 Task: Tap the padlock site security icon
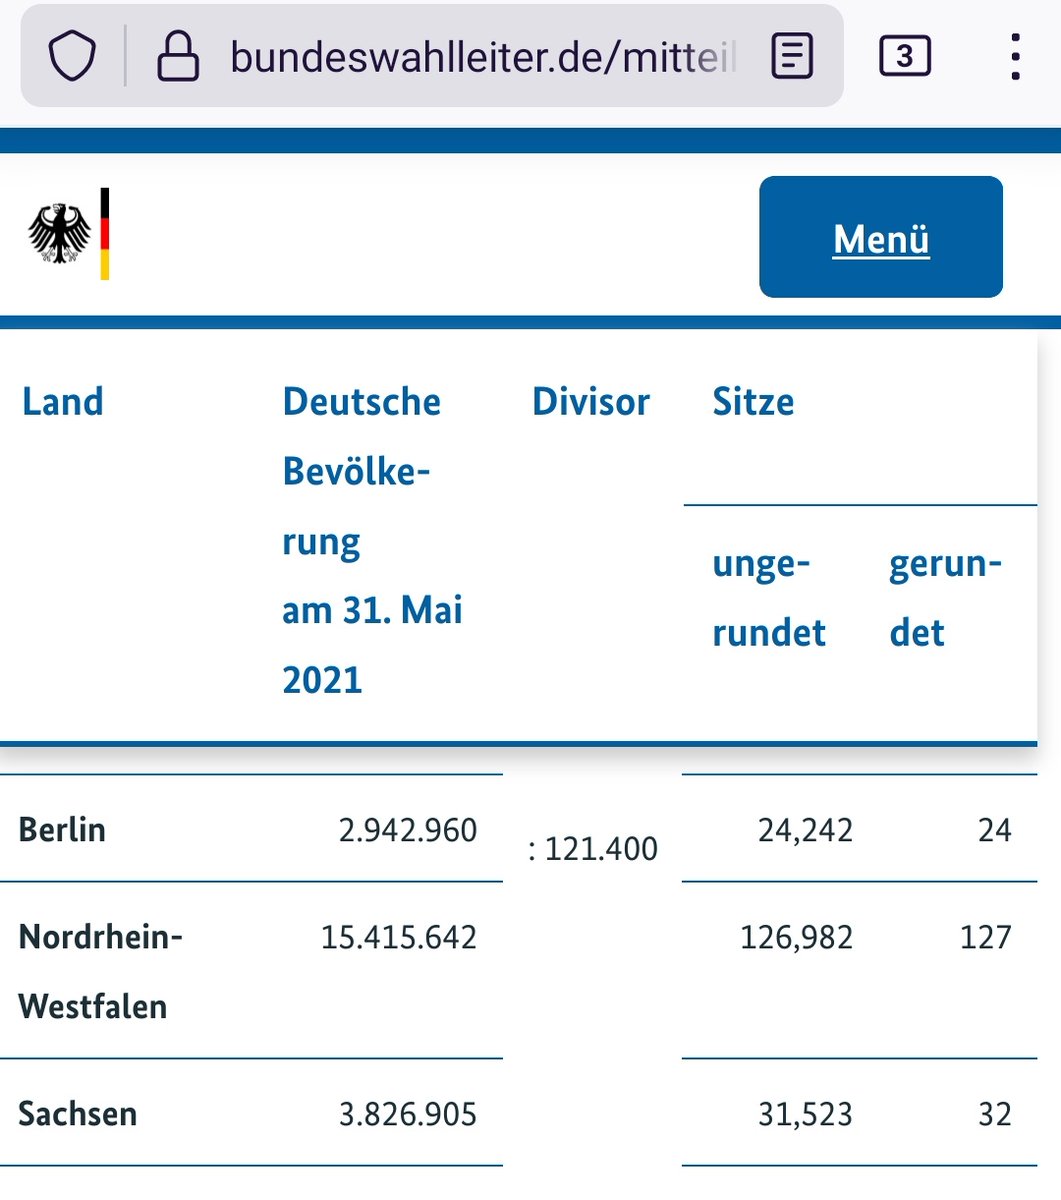(x=178, y=56)
